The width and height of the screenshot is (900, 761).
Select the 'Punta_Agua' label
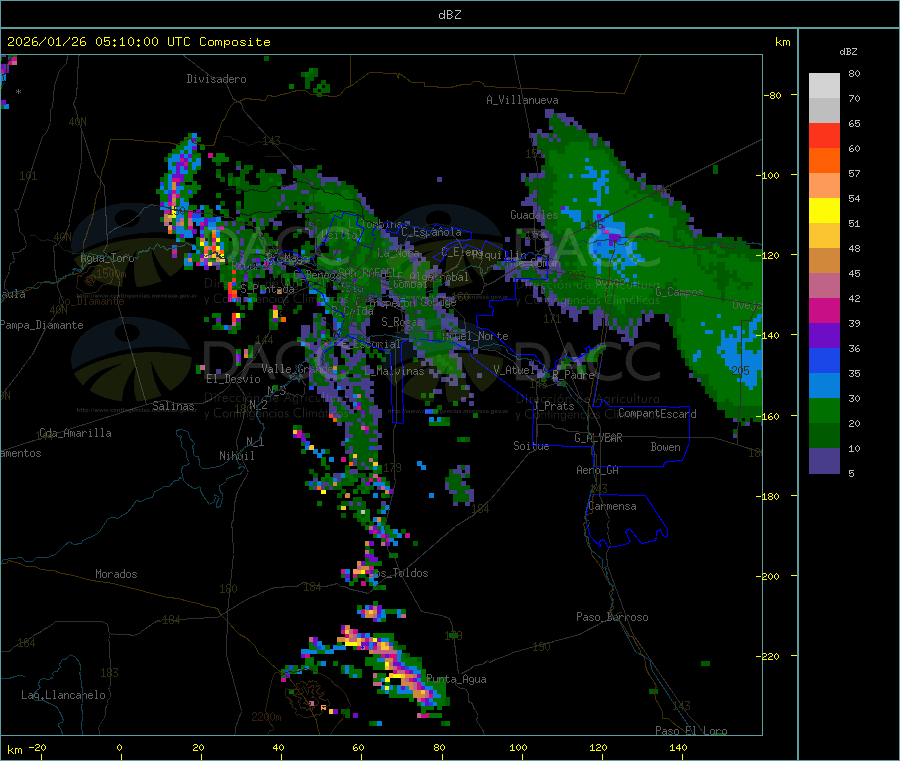[456, 679]
